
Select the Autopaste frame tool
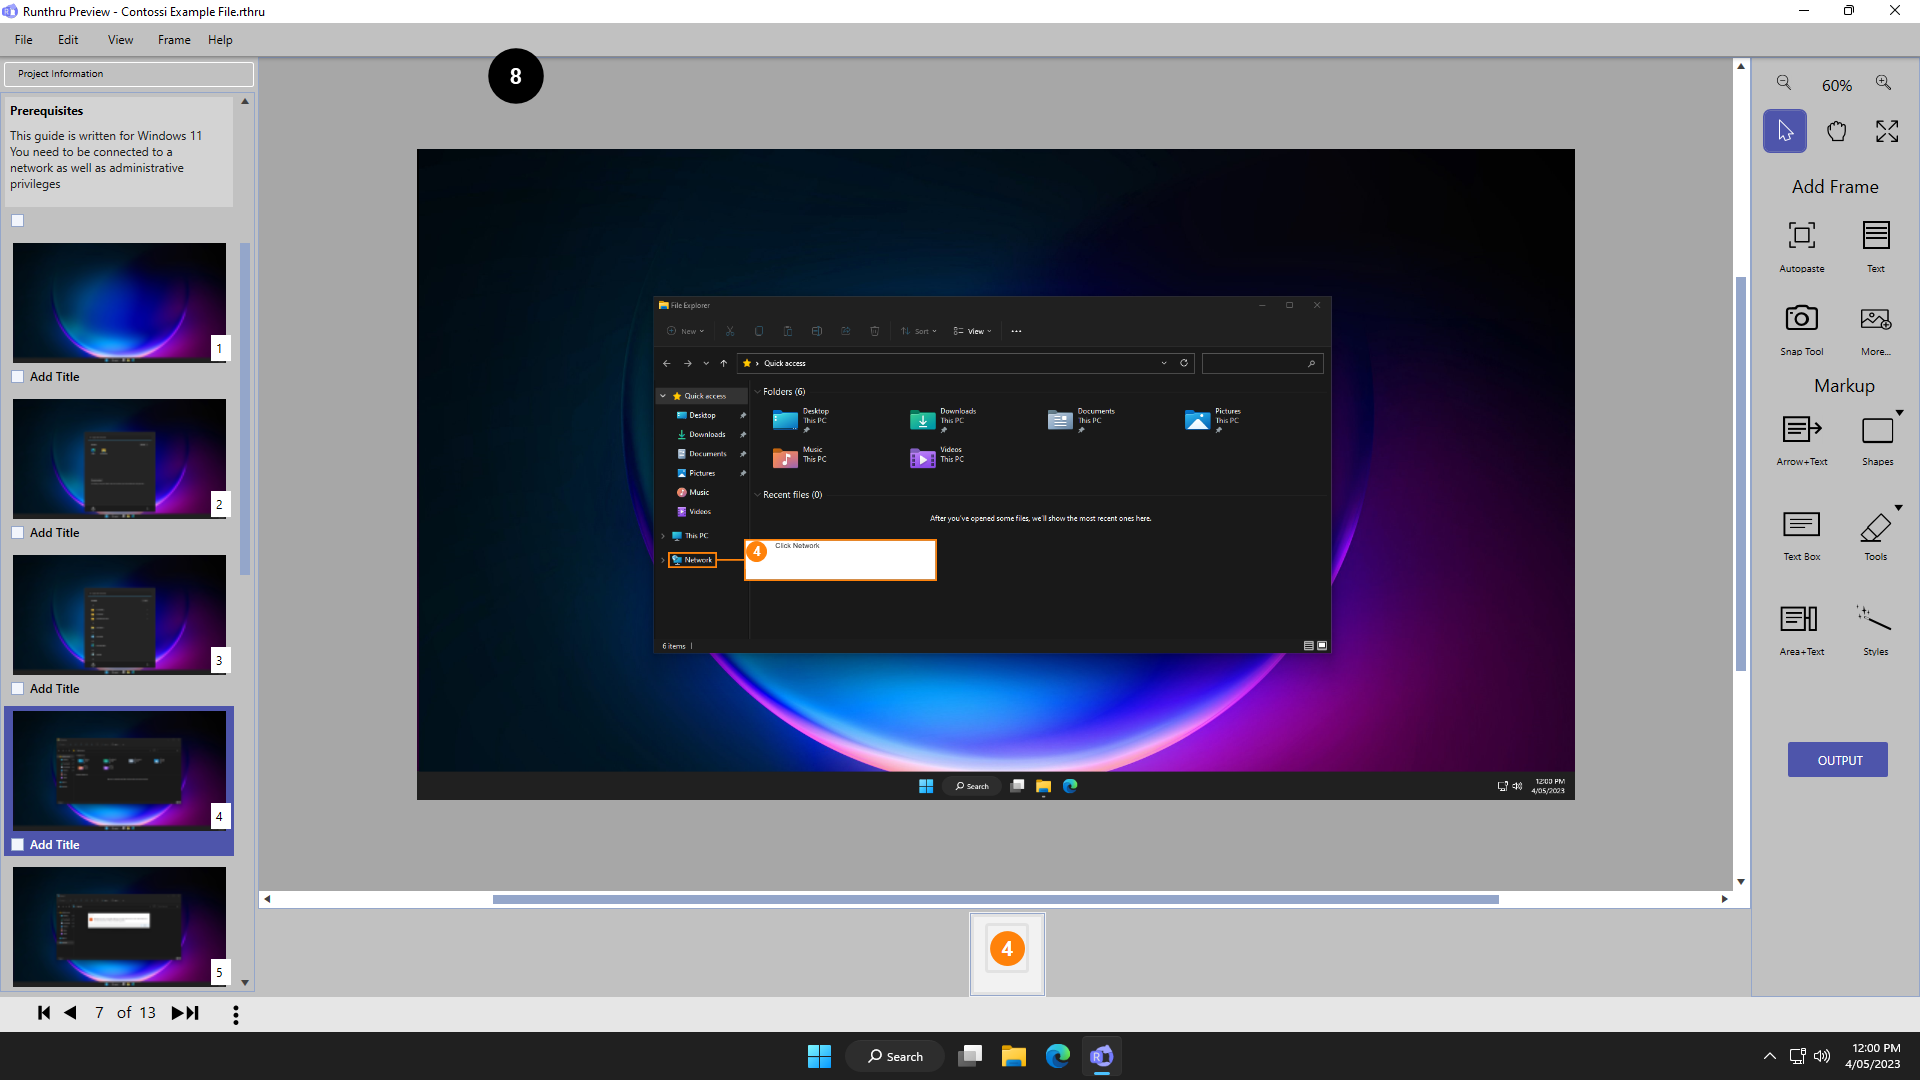tap(1801, 236)
